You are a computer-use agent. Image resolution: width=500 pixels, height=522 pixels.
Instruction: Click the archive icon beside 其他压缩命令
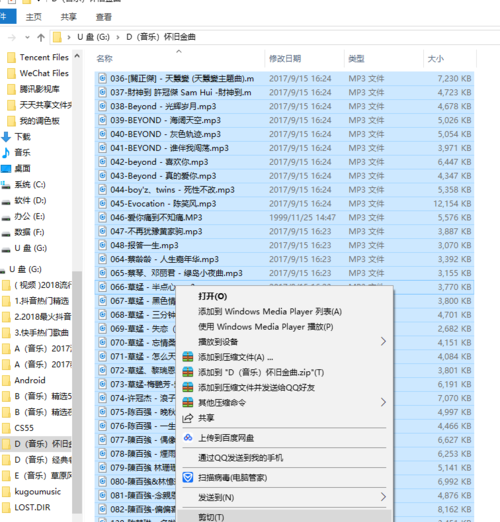188,403
